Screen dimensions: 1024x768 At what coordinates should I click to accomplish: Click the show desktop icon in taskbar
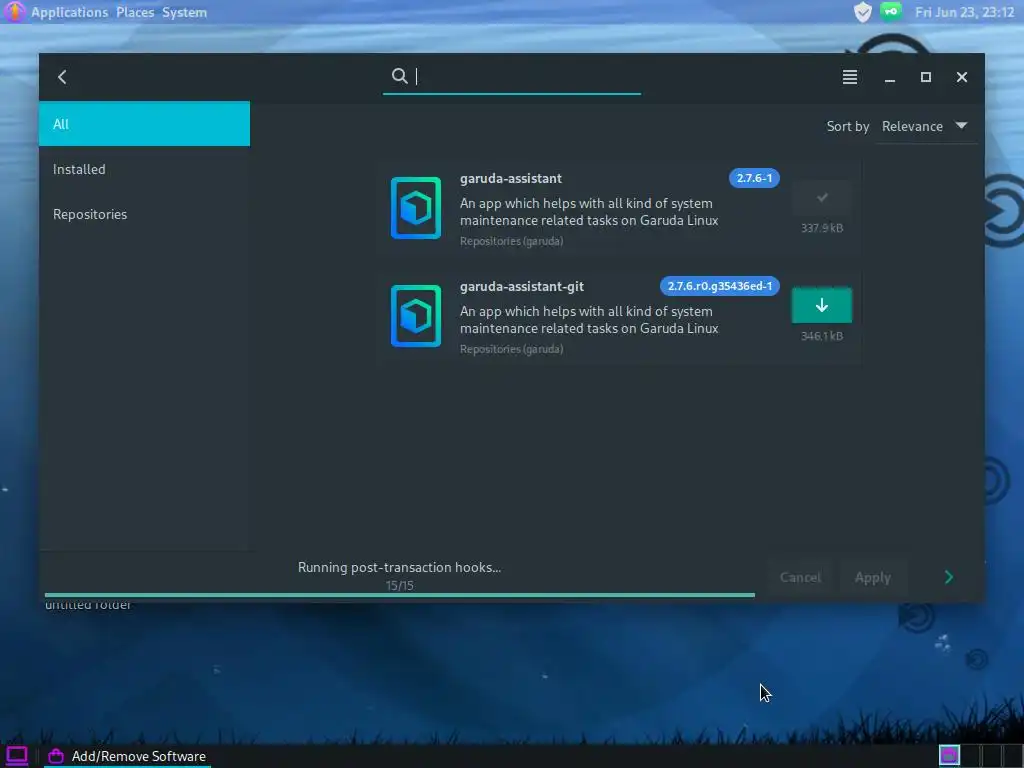(17, 756)
